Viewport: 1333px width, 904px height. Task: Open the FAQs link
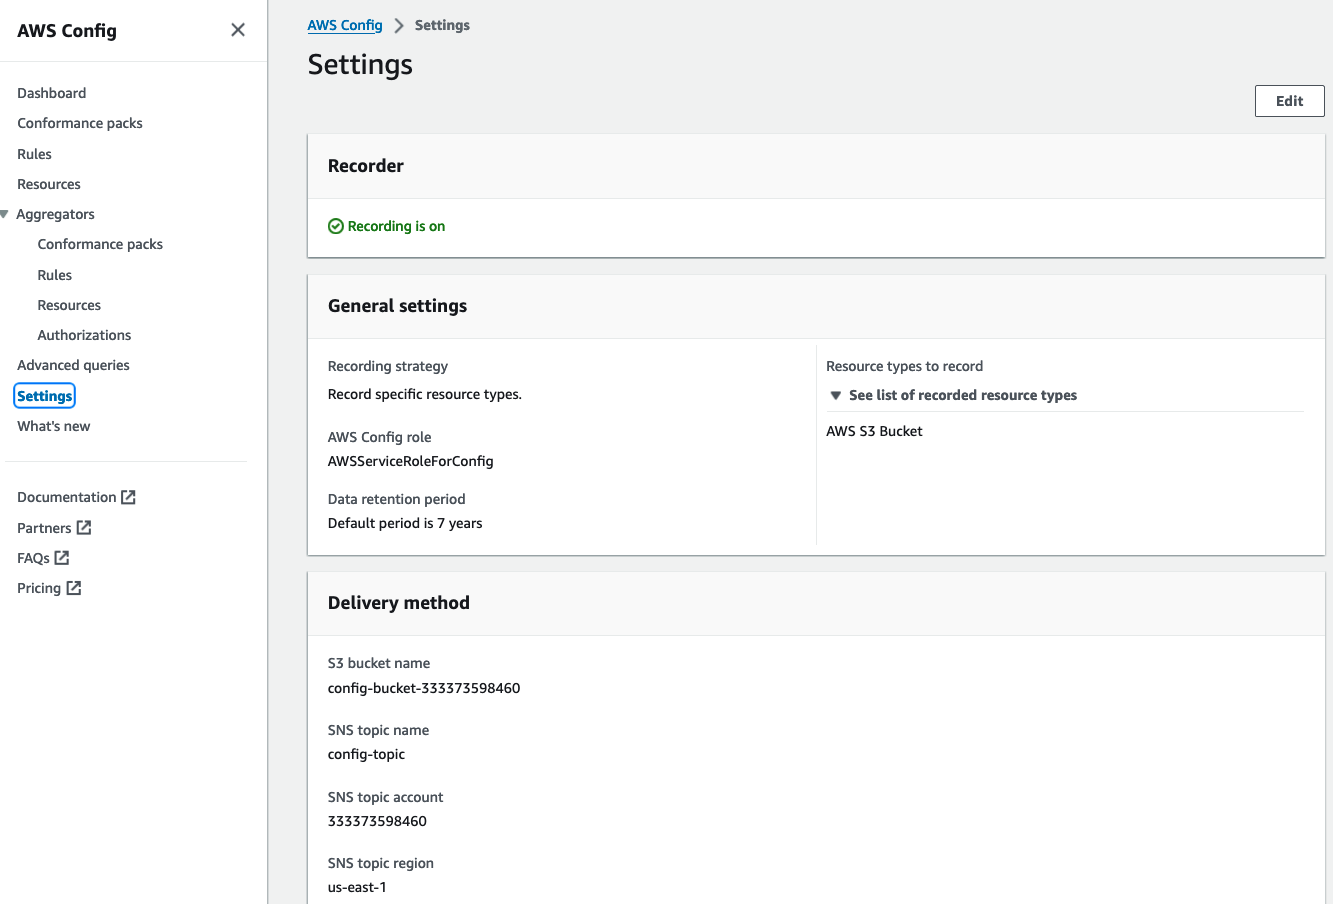[x=33, y=558]
